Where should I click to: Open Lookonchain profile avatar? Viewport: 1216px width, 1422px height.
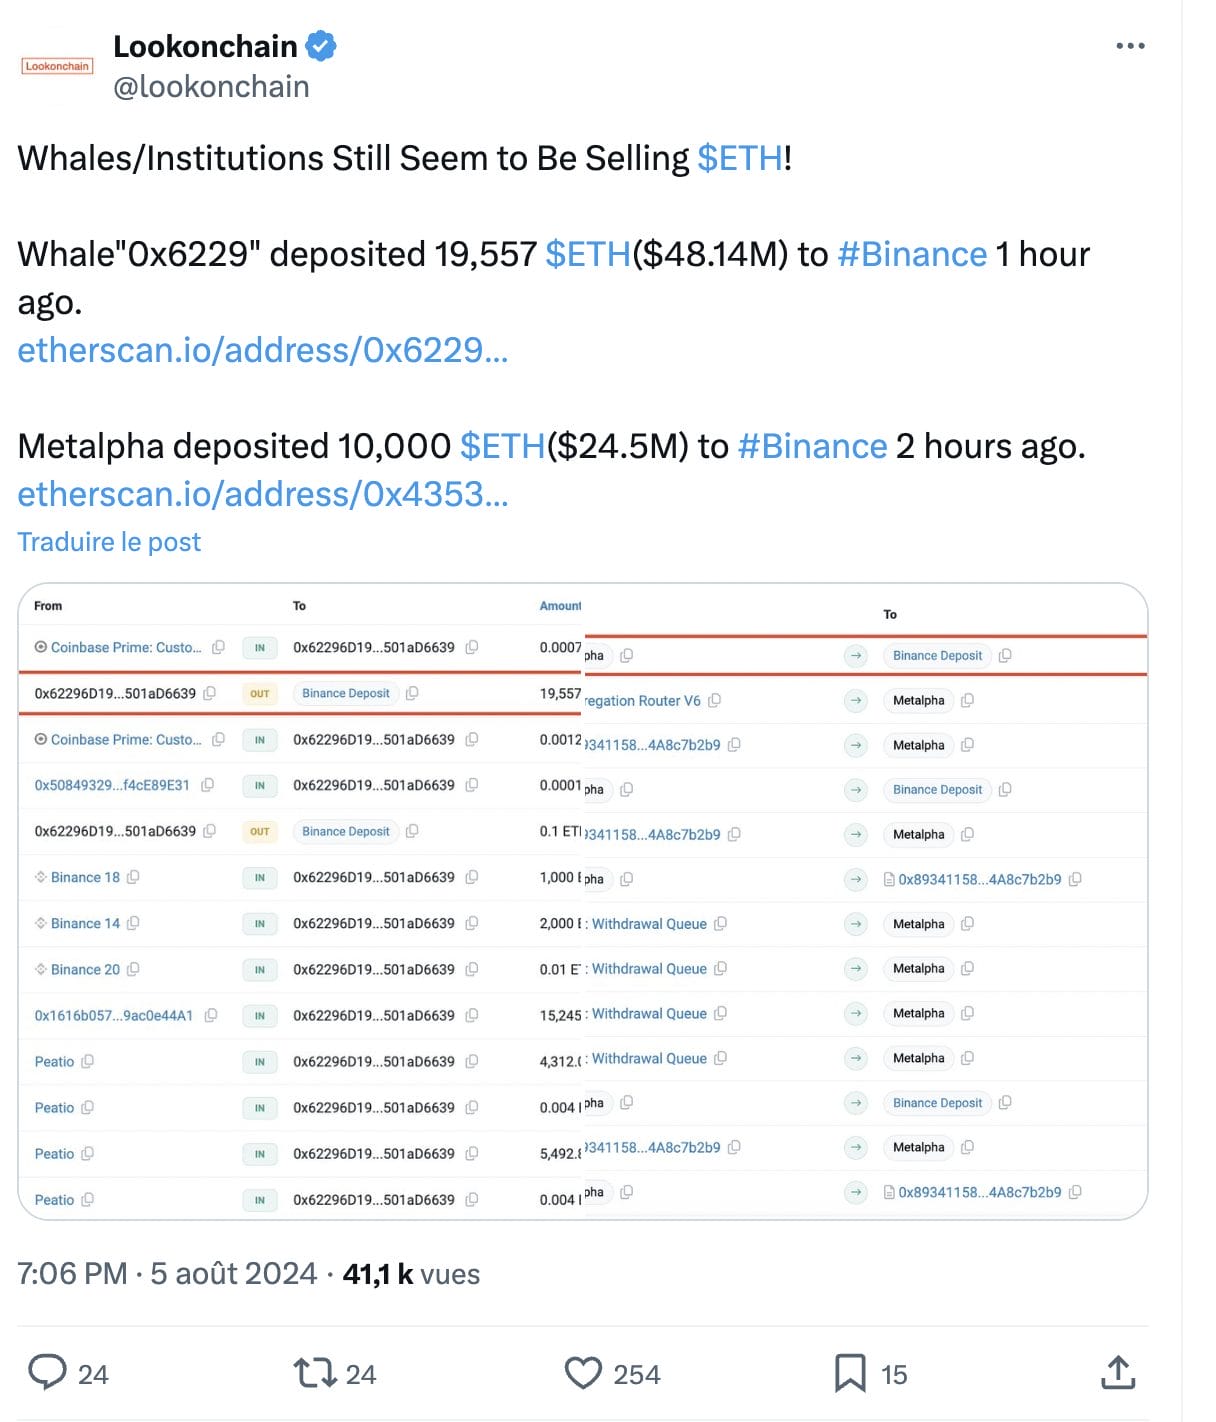tap(57, 66)
